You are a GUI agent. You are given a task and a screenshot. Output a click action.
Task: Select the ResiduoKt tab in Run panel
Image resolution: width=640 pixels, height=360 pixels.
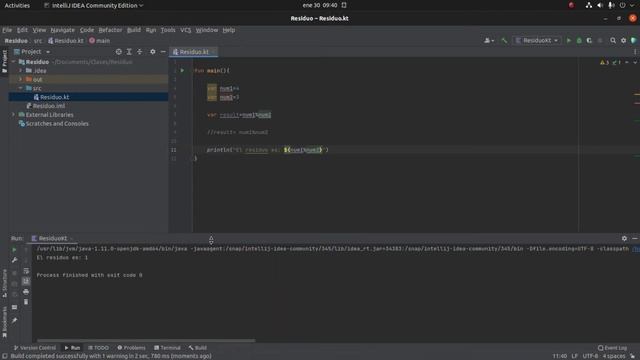pyautogui.click(x=52, y=238)
